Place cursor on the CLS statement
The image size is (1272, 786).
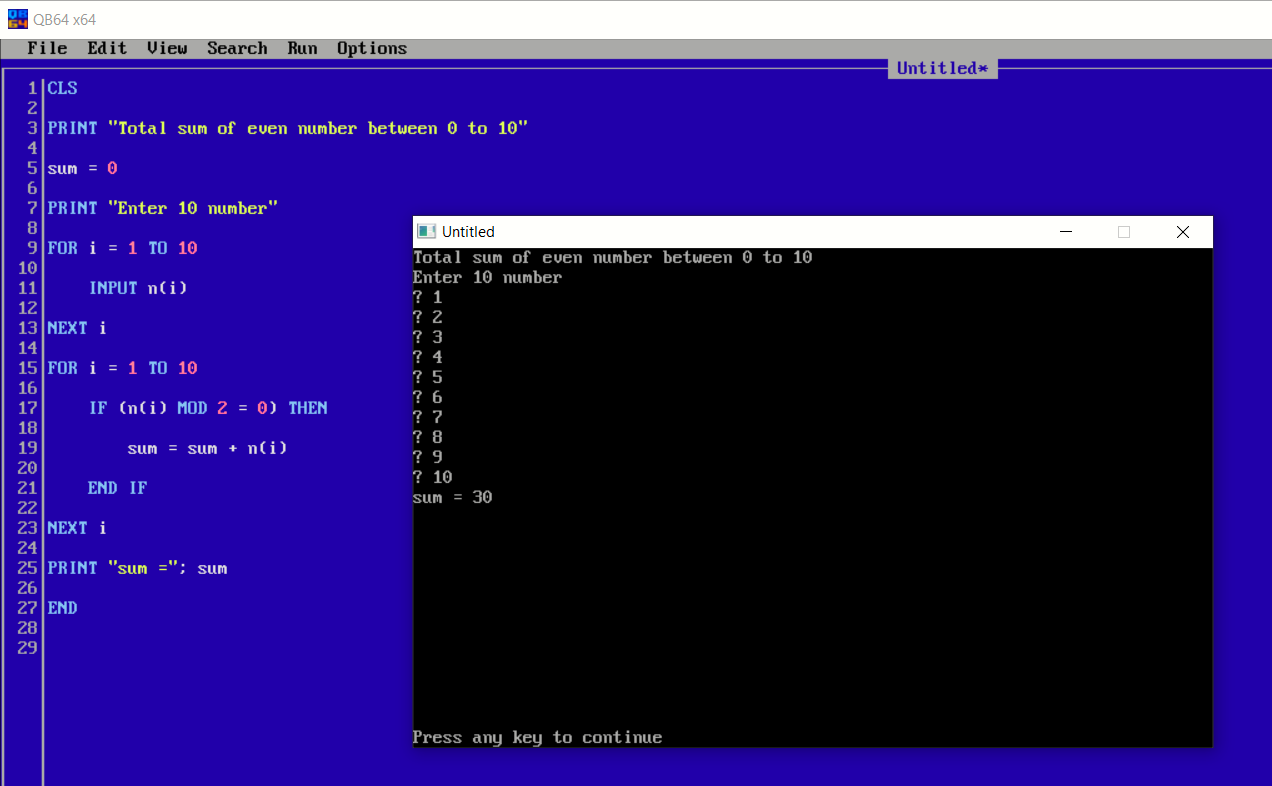tap(62, 88)
